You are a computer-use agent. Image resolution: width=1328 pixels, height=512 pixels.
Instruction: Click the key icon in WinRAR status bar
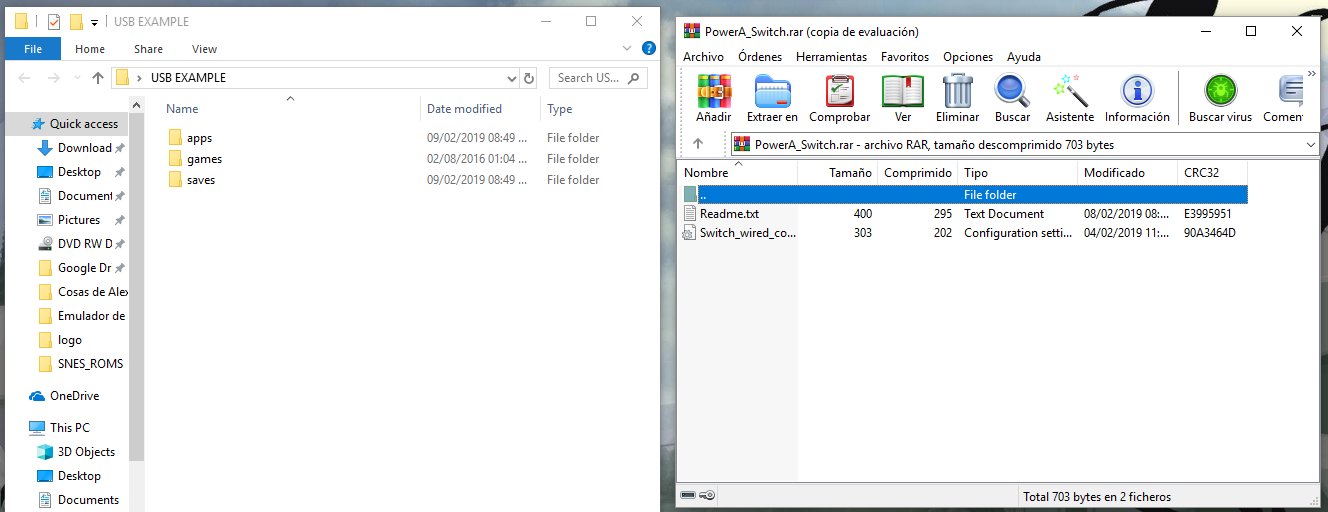[707, 496]
